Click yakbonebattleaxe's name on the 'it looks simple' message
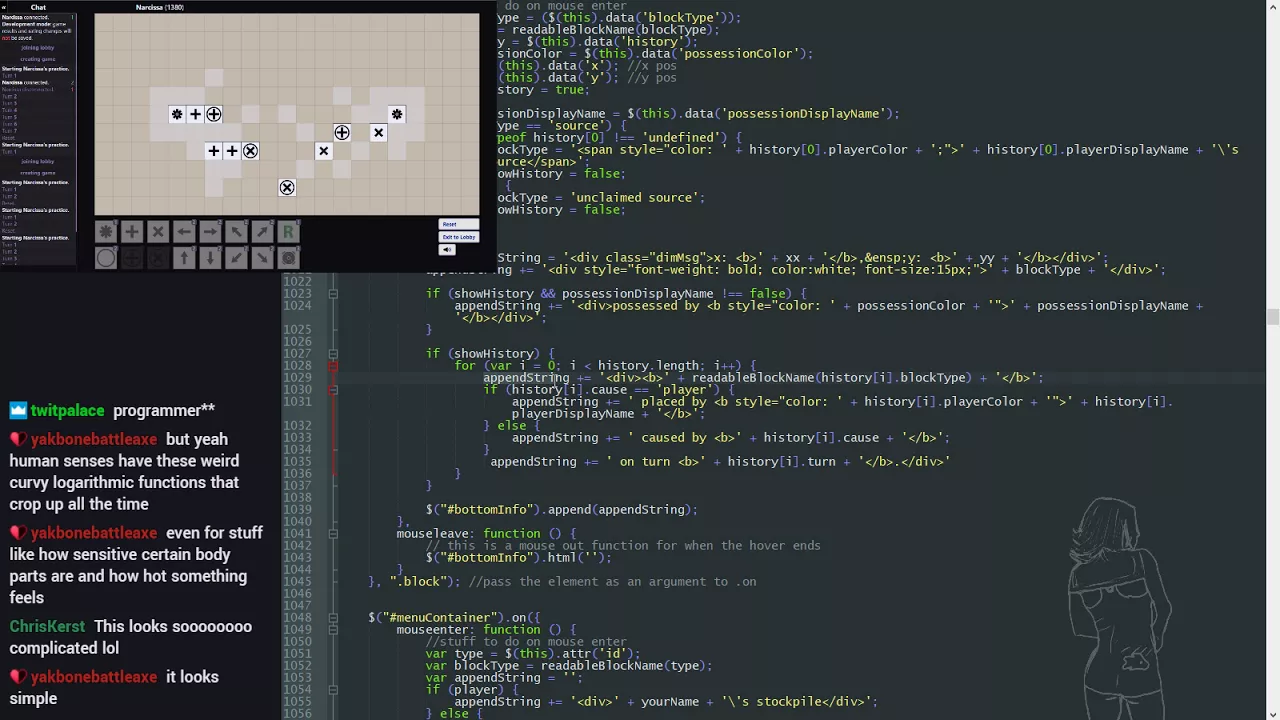 pos(93,677)
